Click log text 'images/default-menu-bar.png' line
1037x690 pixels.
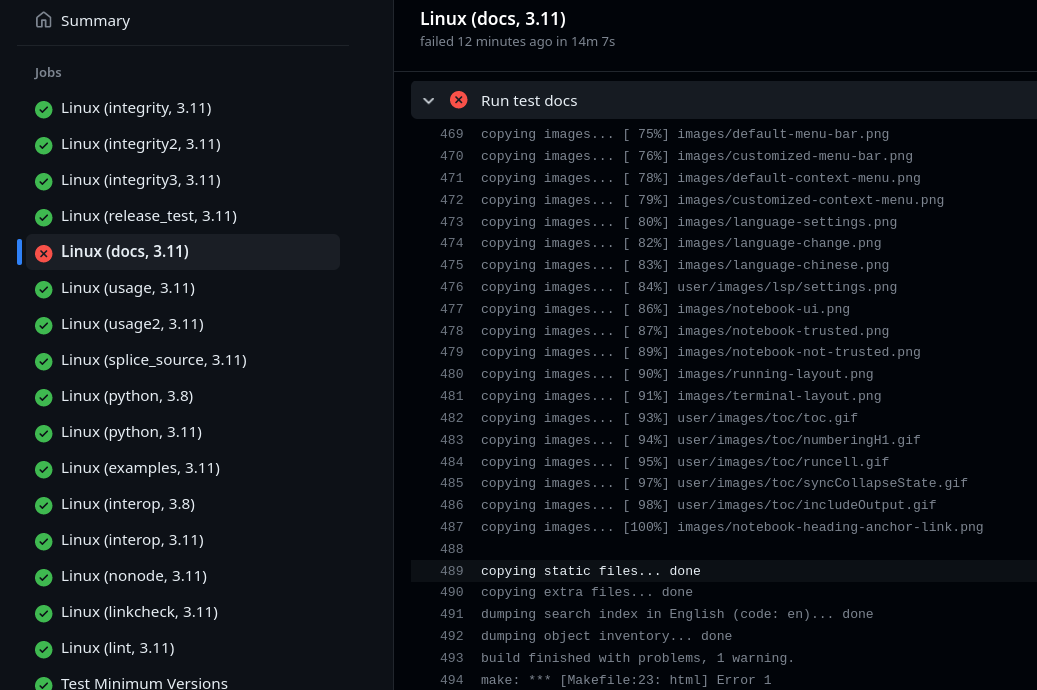[684, 134]
